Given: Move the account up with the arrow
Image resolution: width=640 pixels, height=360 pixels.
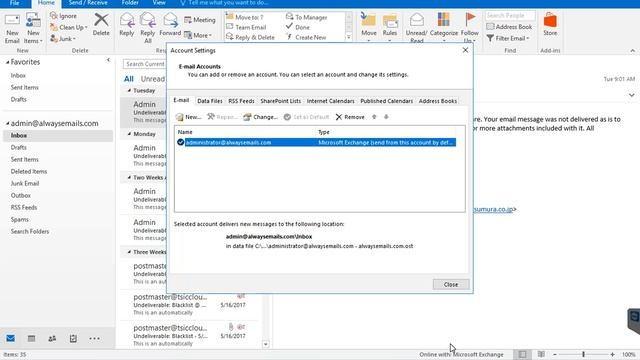Looking at the screenshot, I should click(374, 117).
